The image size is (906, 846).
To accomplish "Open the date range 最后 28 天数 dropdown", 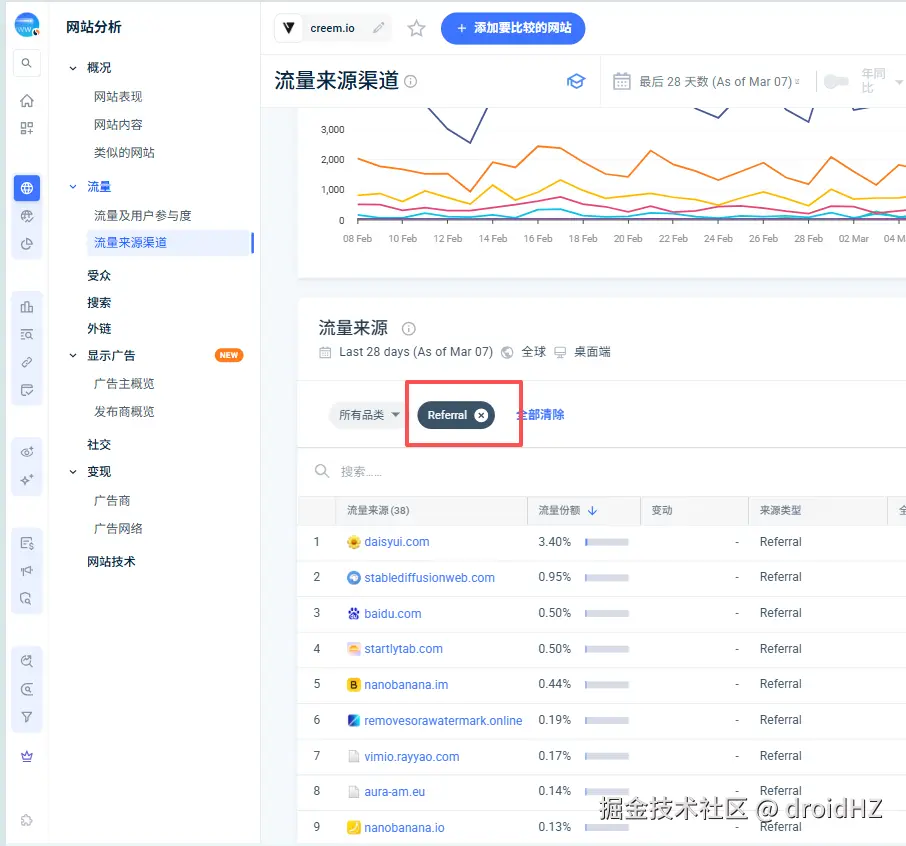I will point(719,81).
